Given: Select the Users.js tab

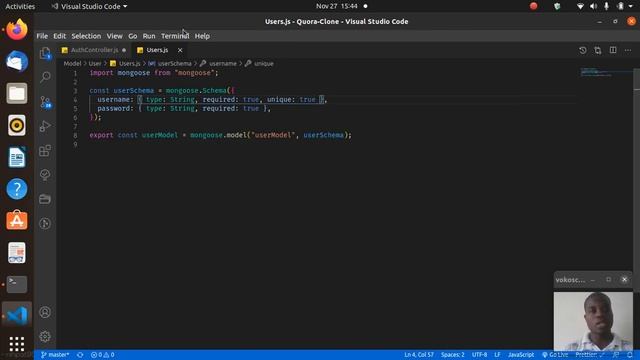Looking at the screenshot, I should point(157,50).
